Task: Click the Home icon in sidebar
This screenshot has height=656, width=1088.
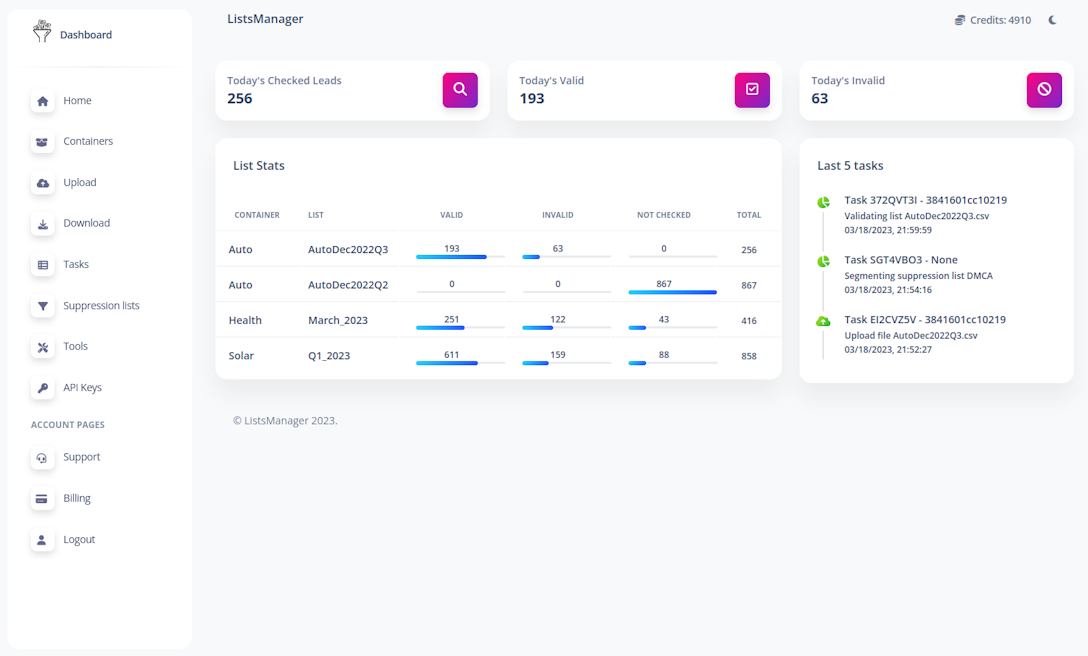Action: point(42,101)
